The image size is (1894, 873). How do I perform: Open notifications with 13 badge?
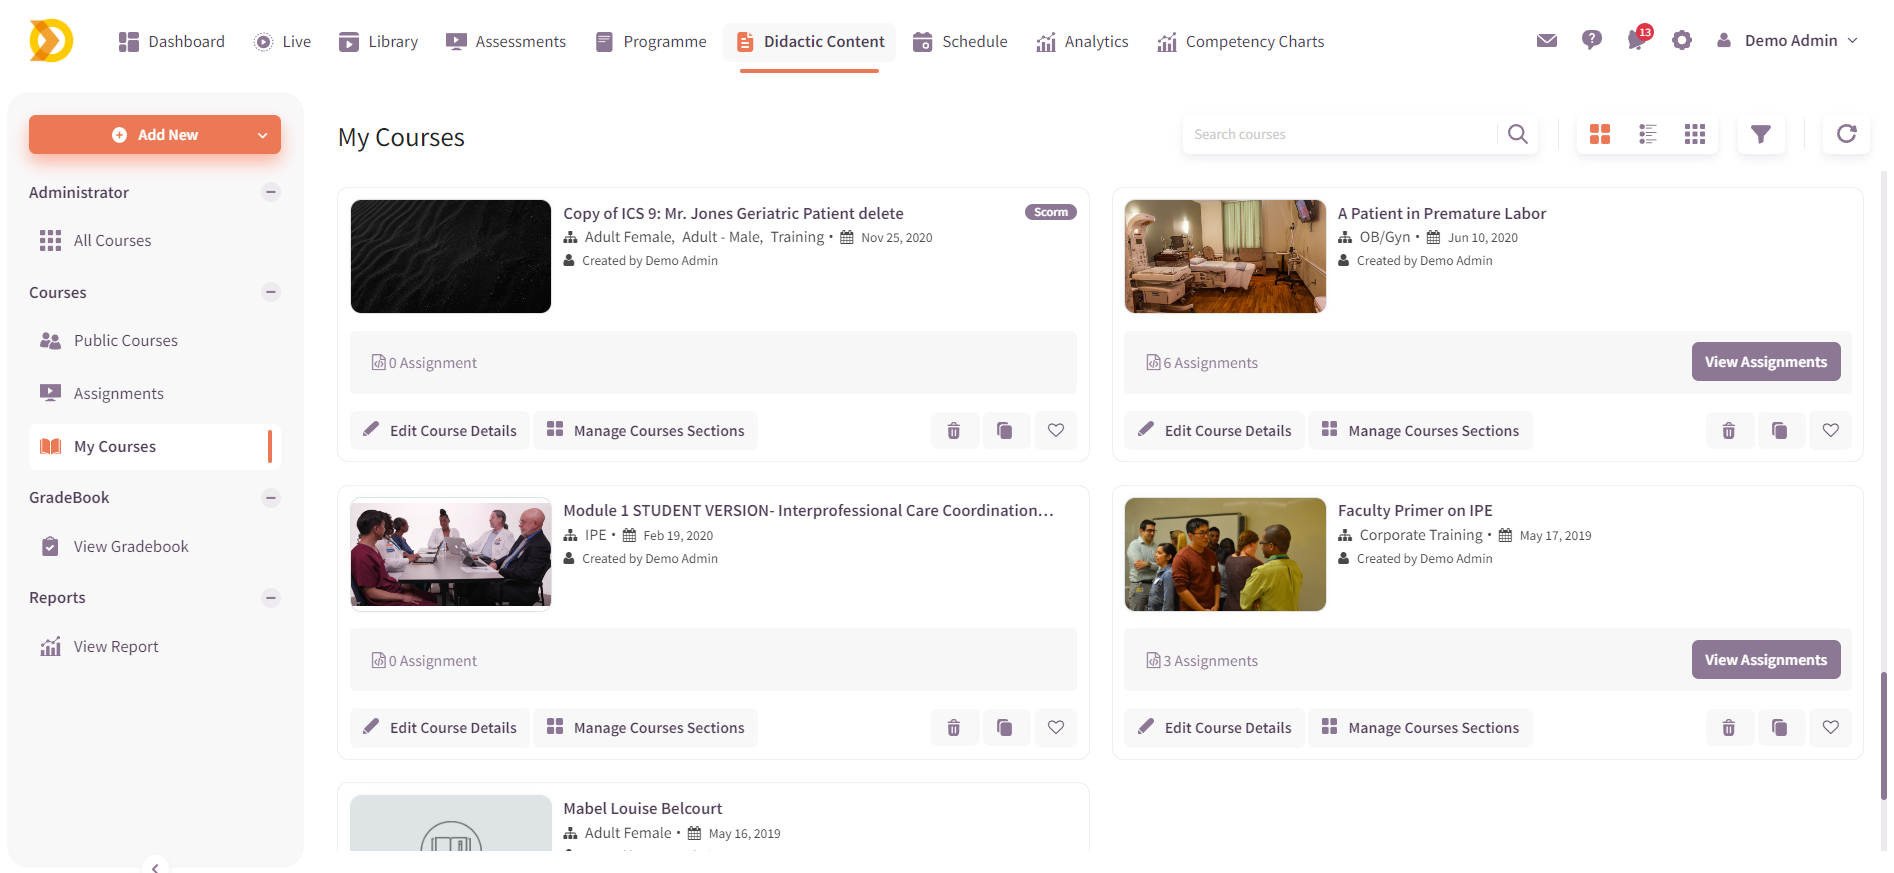pyautogui.click(x=1636, y=41)
